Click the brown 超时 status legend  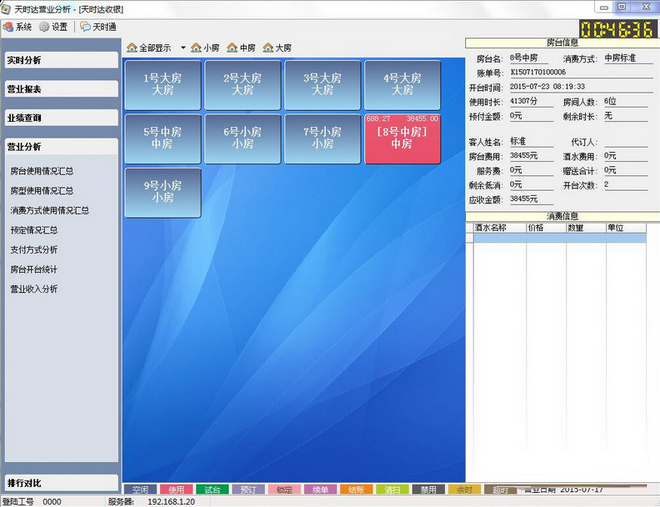pos(500,490)
